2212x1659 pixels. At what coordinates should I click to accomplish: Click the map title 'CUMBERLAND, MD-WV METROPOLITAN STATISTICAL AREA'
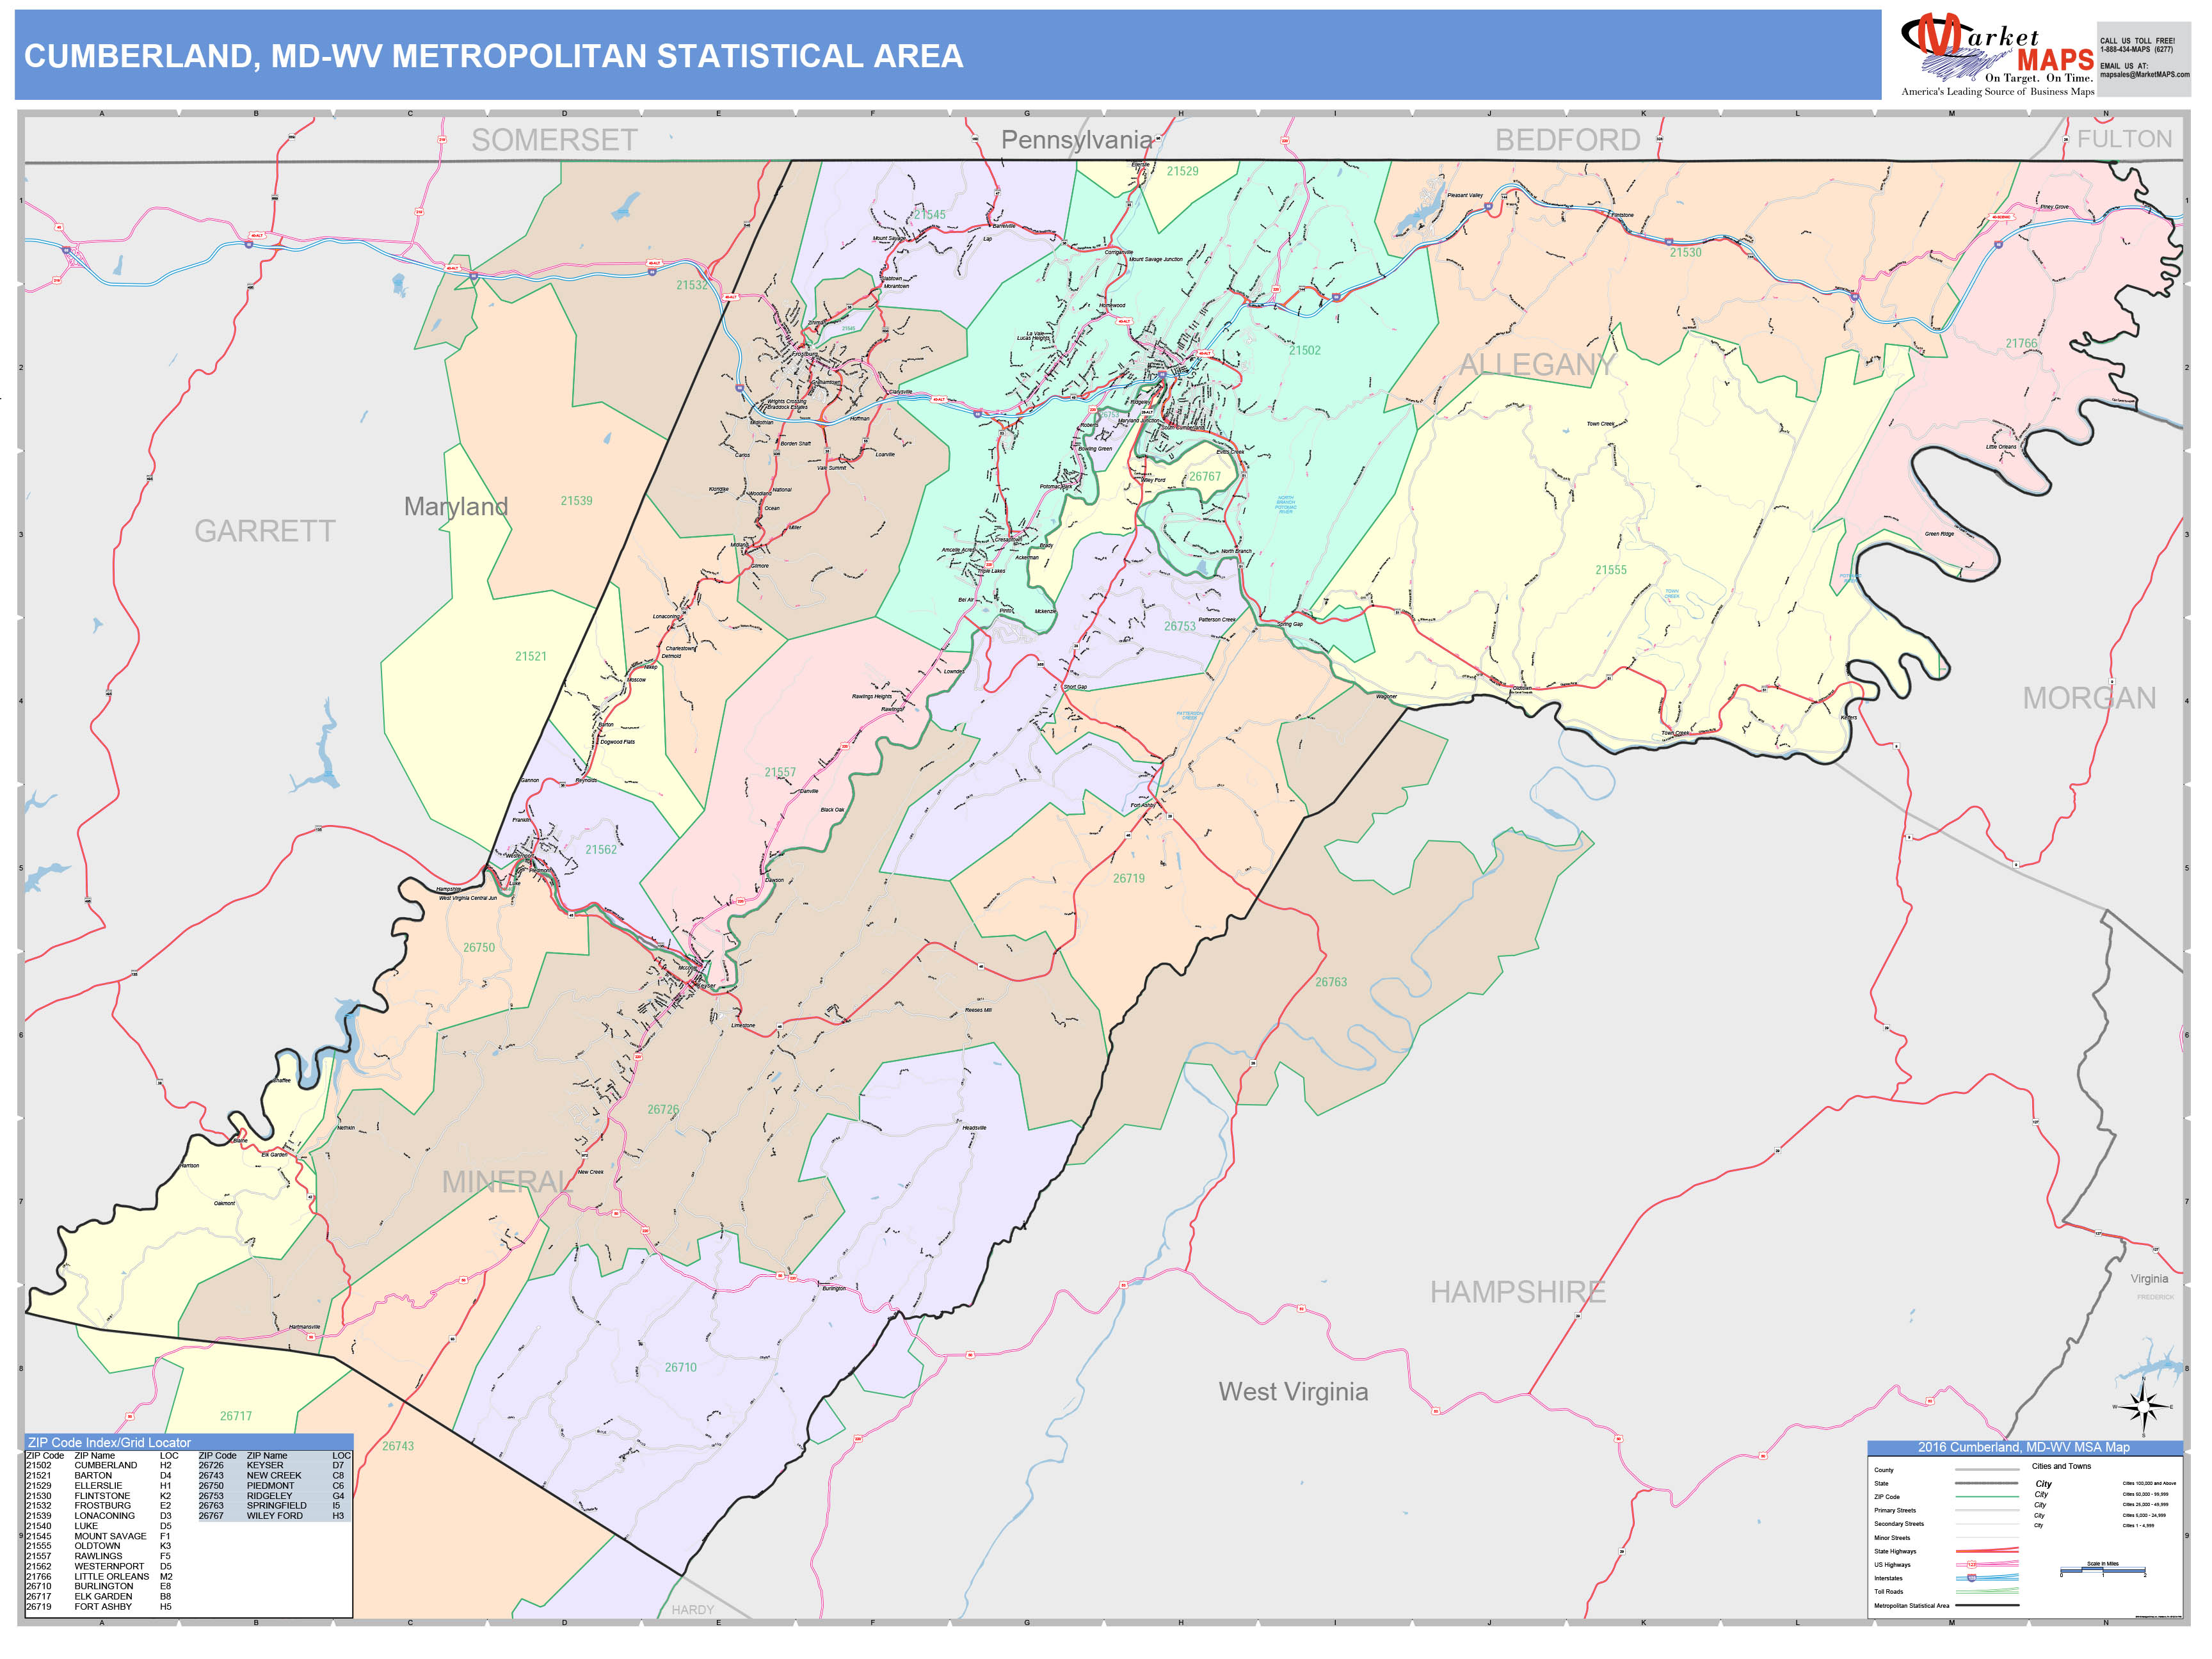(494, 56)
